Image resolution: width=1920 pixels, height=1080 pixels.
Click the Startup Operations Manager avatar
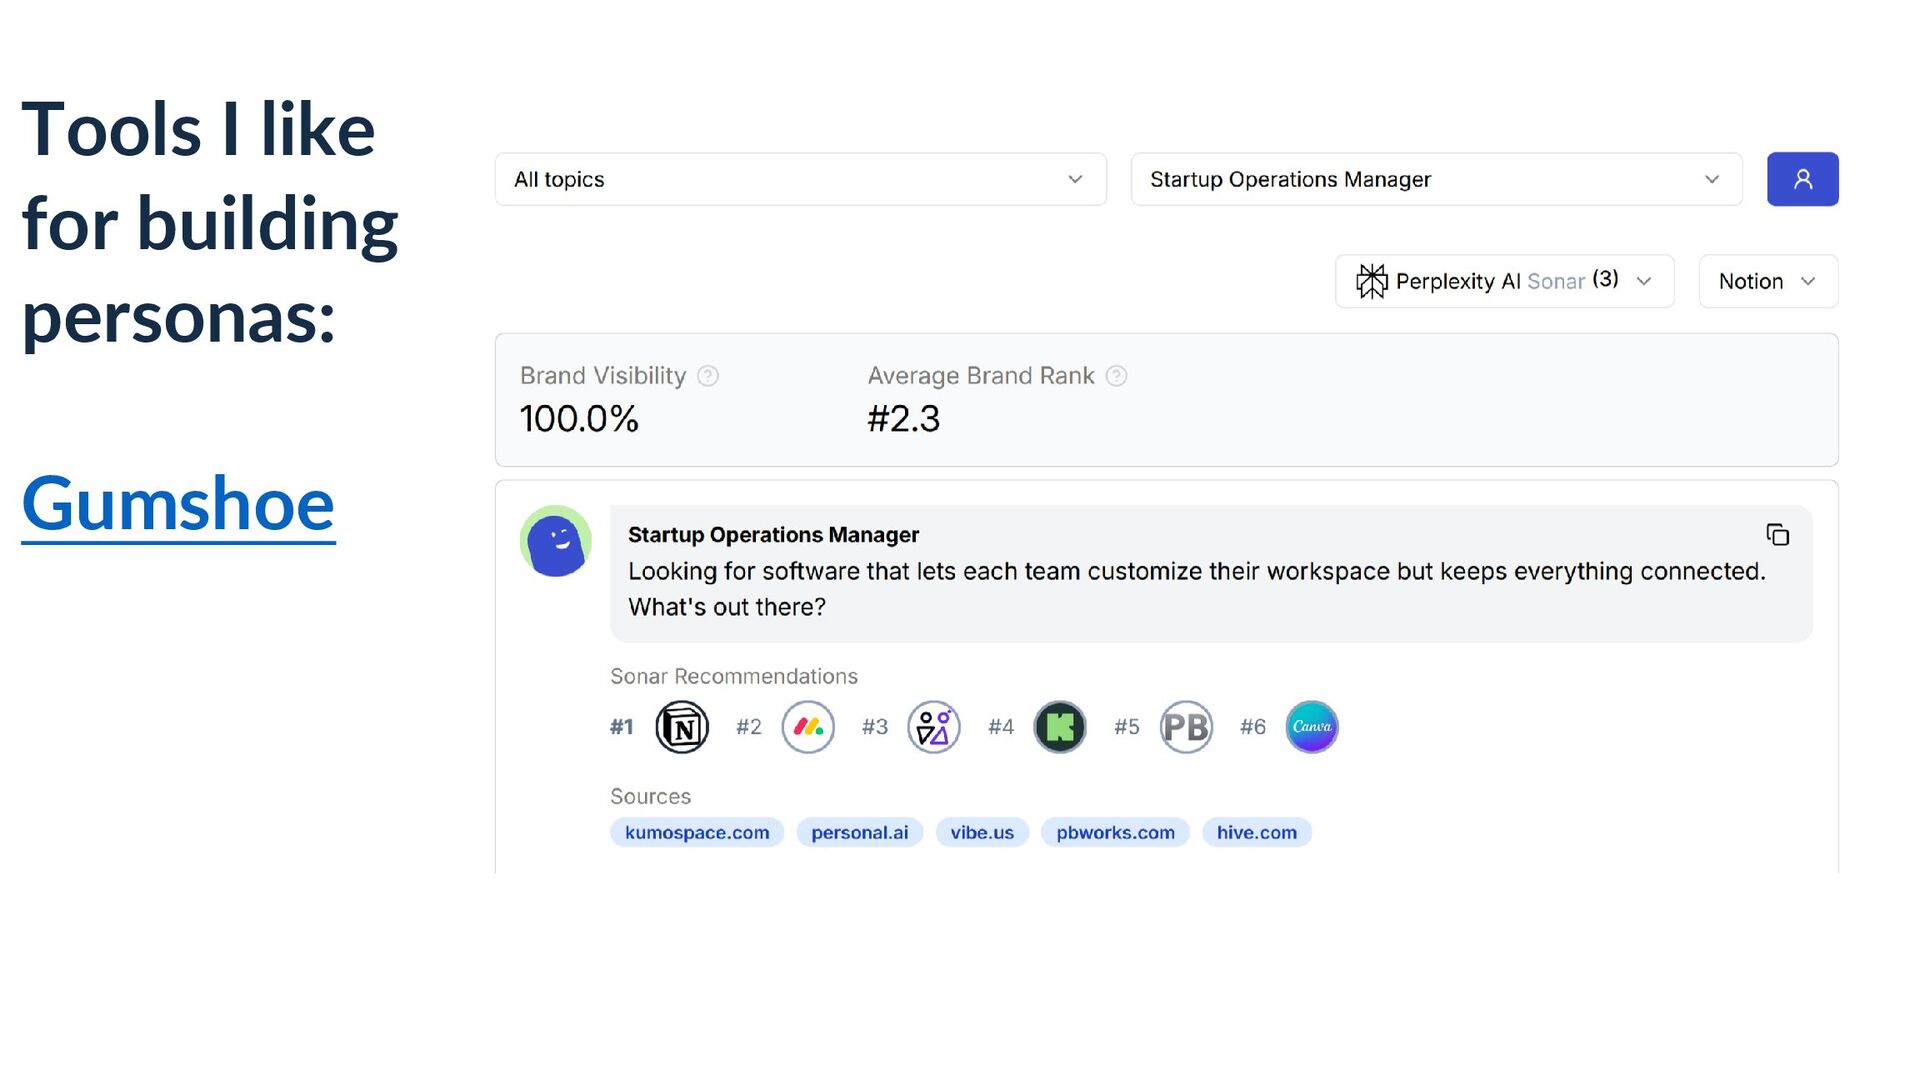(556, 541)
